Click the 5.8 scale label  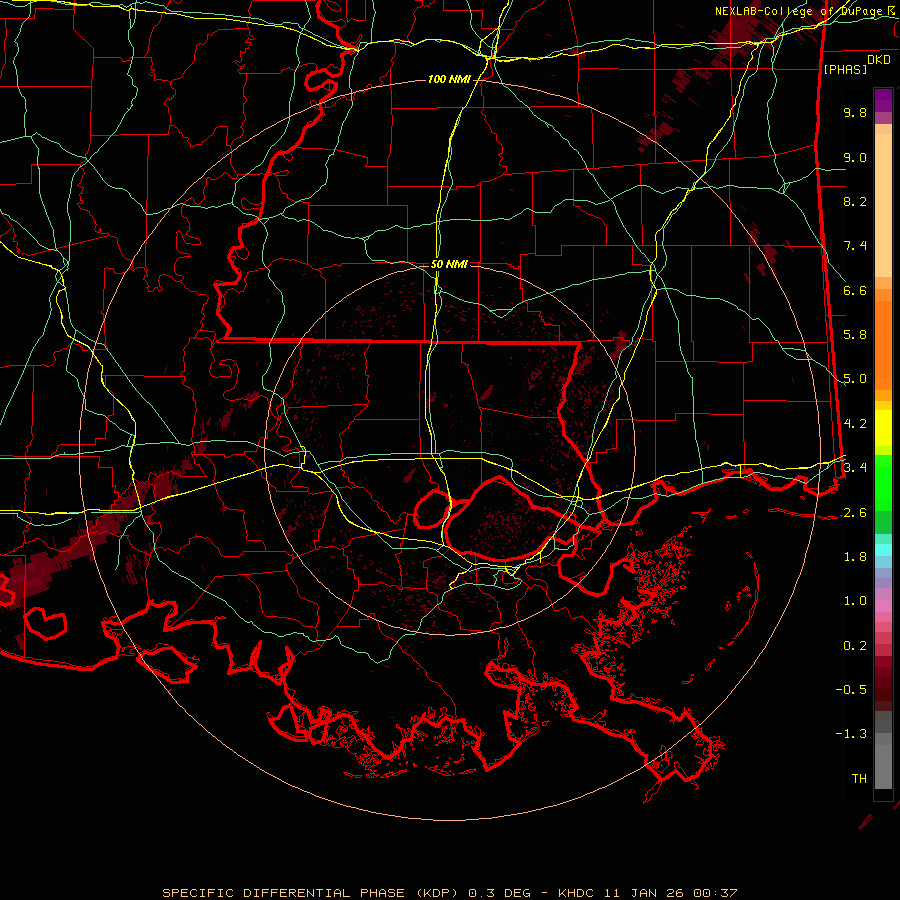855,335
